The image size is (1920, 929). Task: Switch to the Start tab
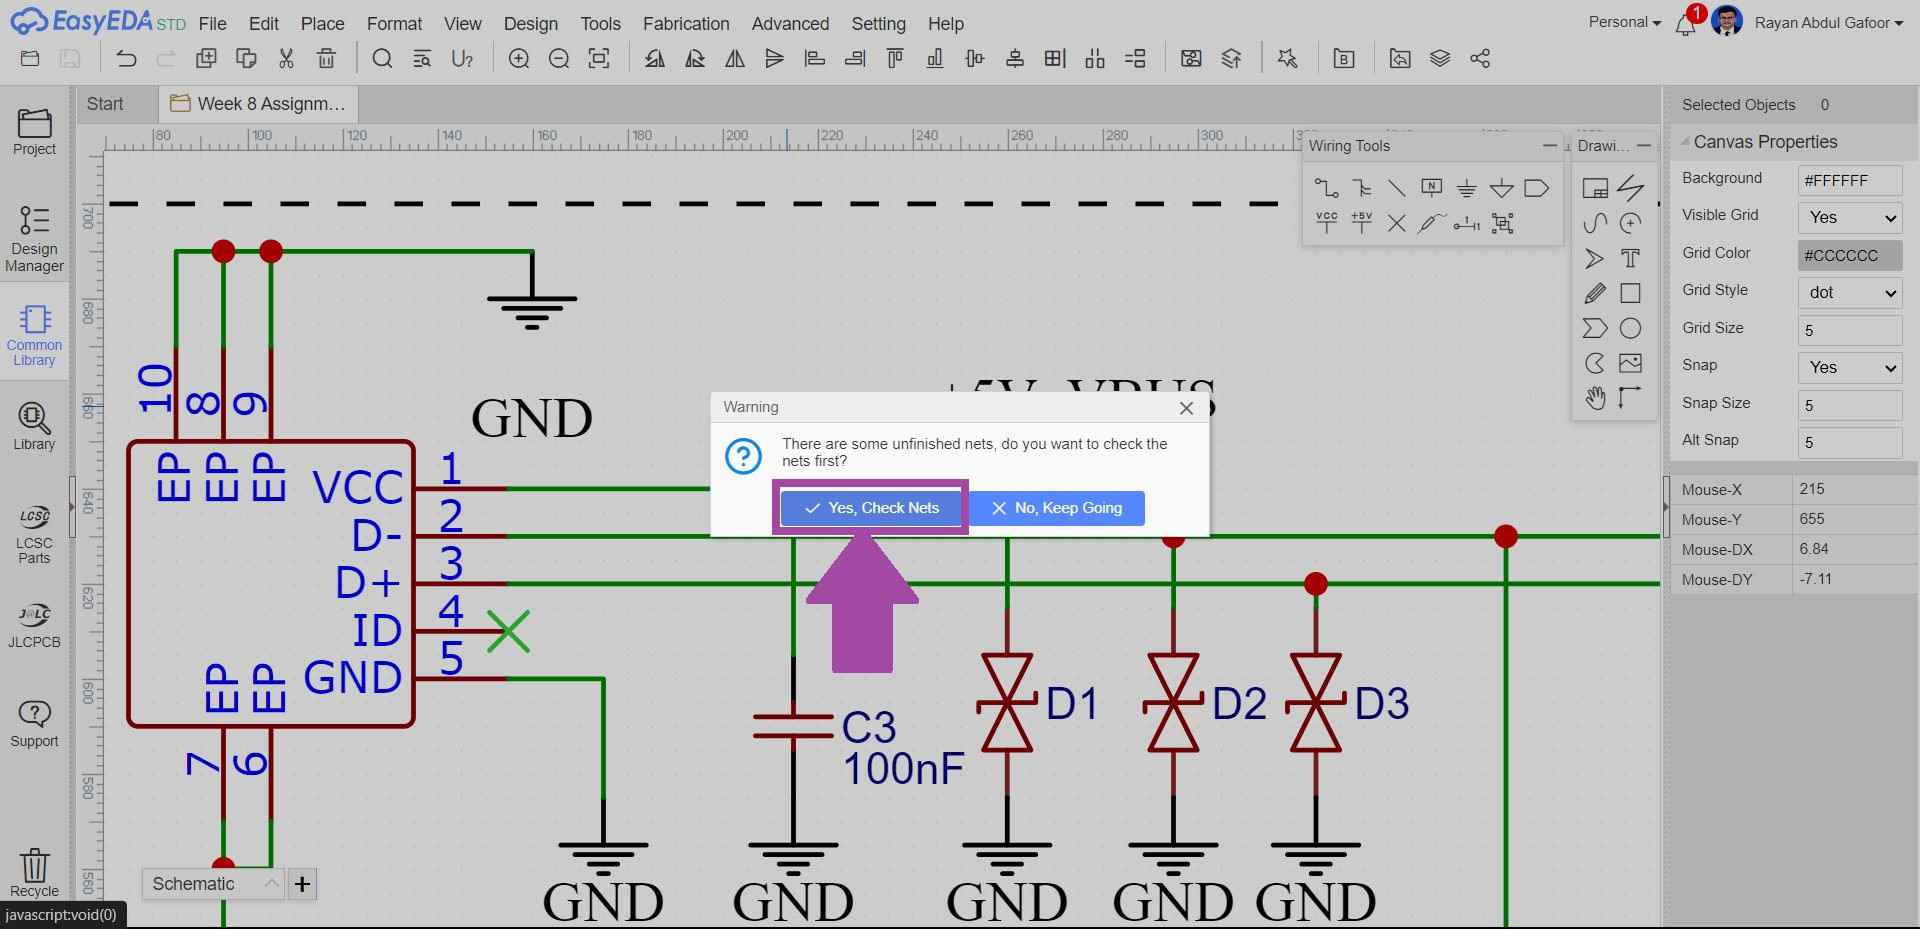[105, 104]
